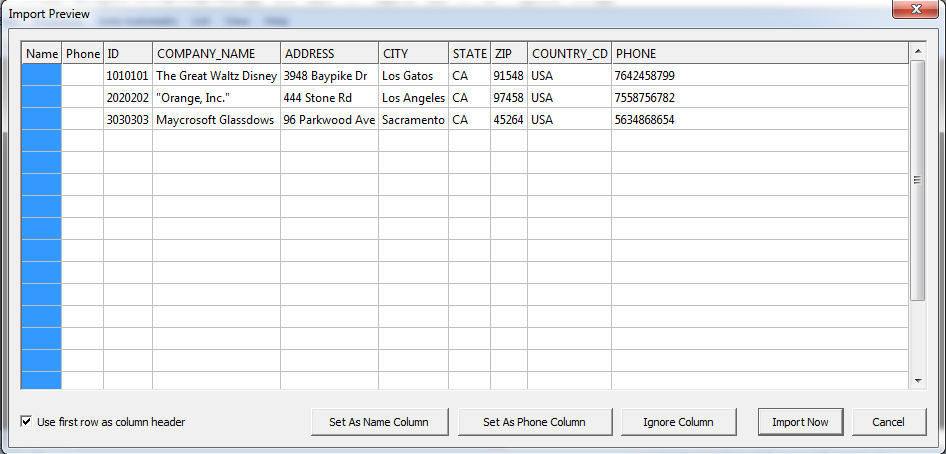946x454 pixels.
Task: Select the ADDRESS column header
Action: (330, 54)
